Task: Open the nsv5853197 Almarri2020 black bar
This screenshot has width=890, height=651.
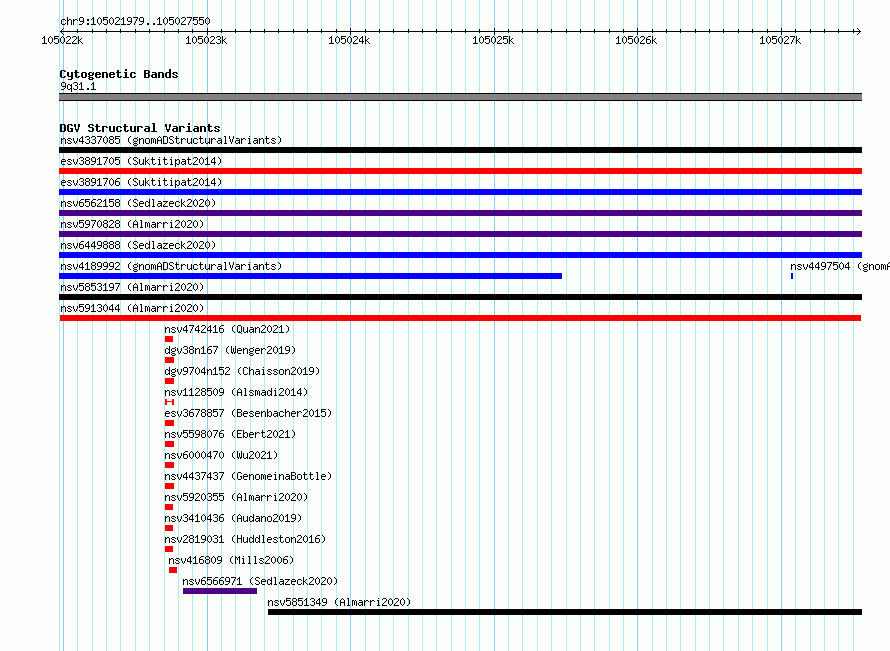Action: click(460, 297)
